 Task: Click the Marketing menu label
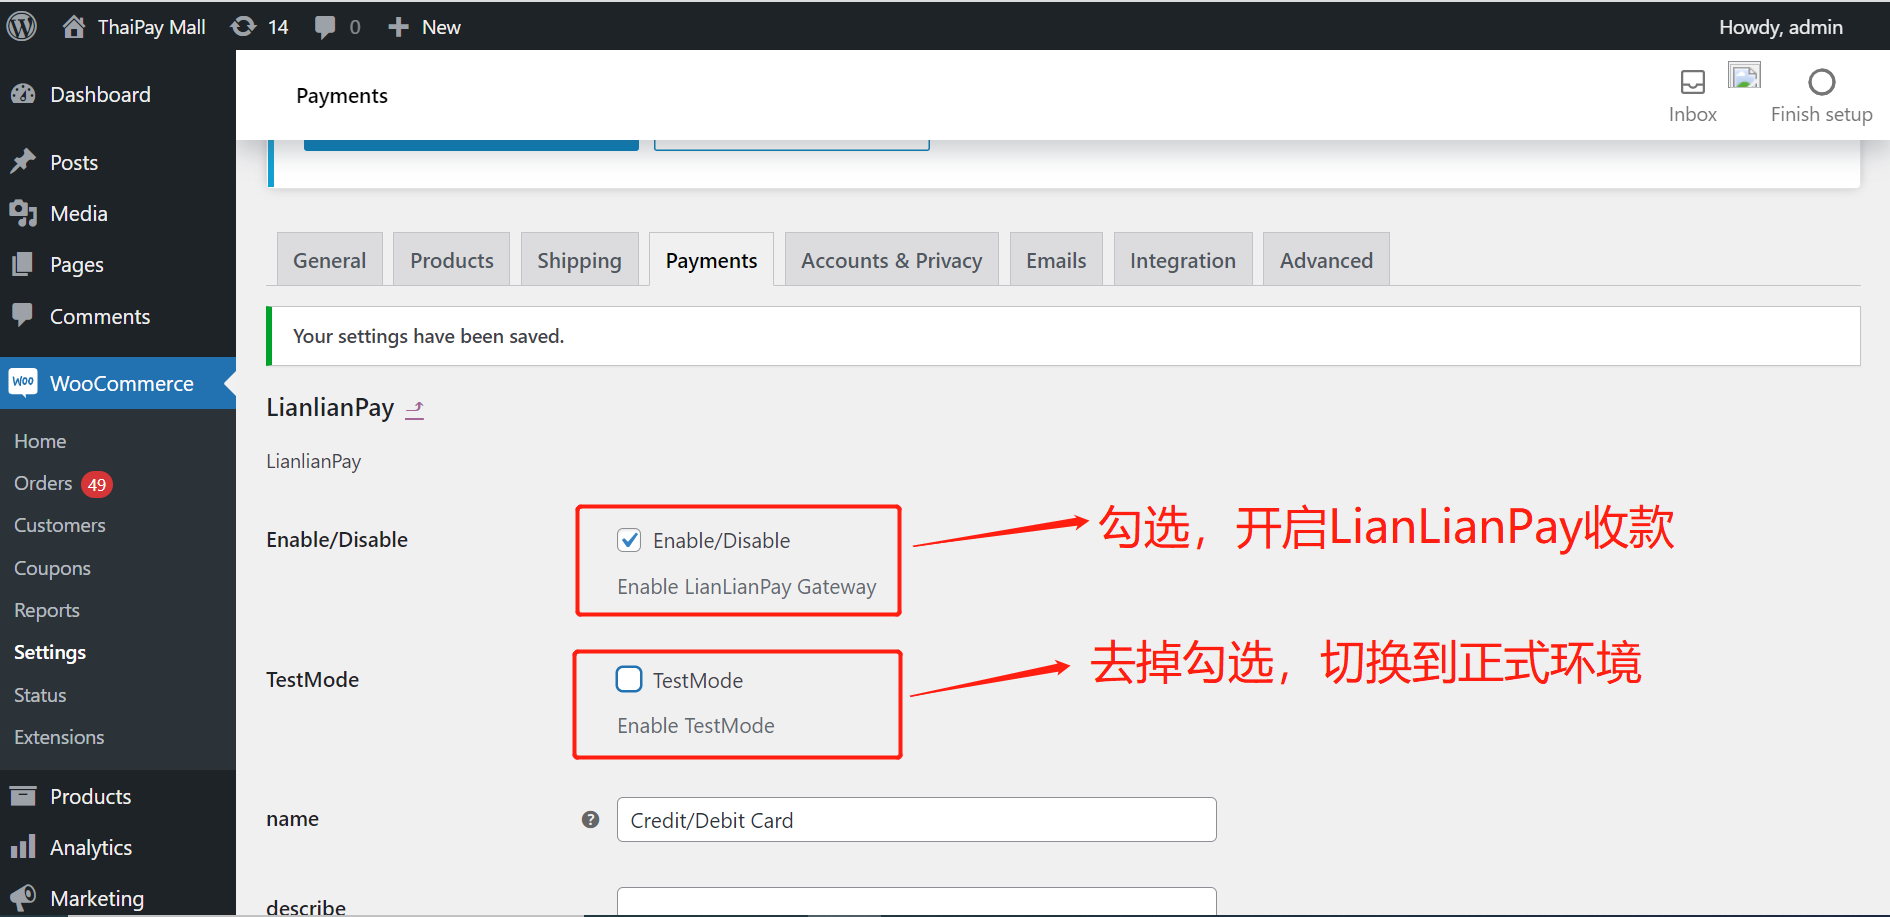pos(97,898)
